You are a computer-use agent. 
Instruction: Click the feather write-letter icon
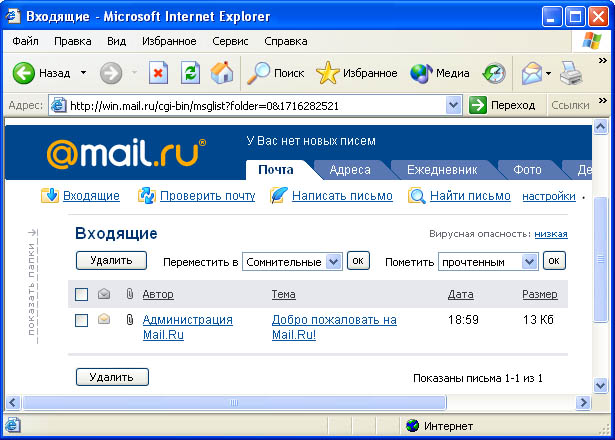pos(279,195)
